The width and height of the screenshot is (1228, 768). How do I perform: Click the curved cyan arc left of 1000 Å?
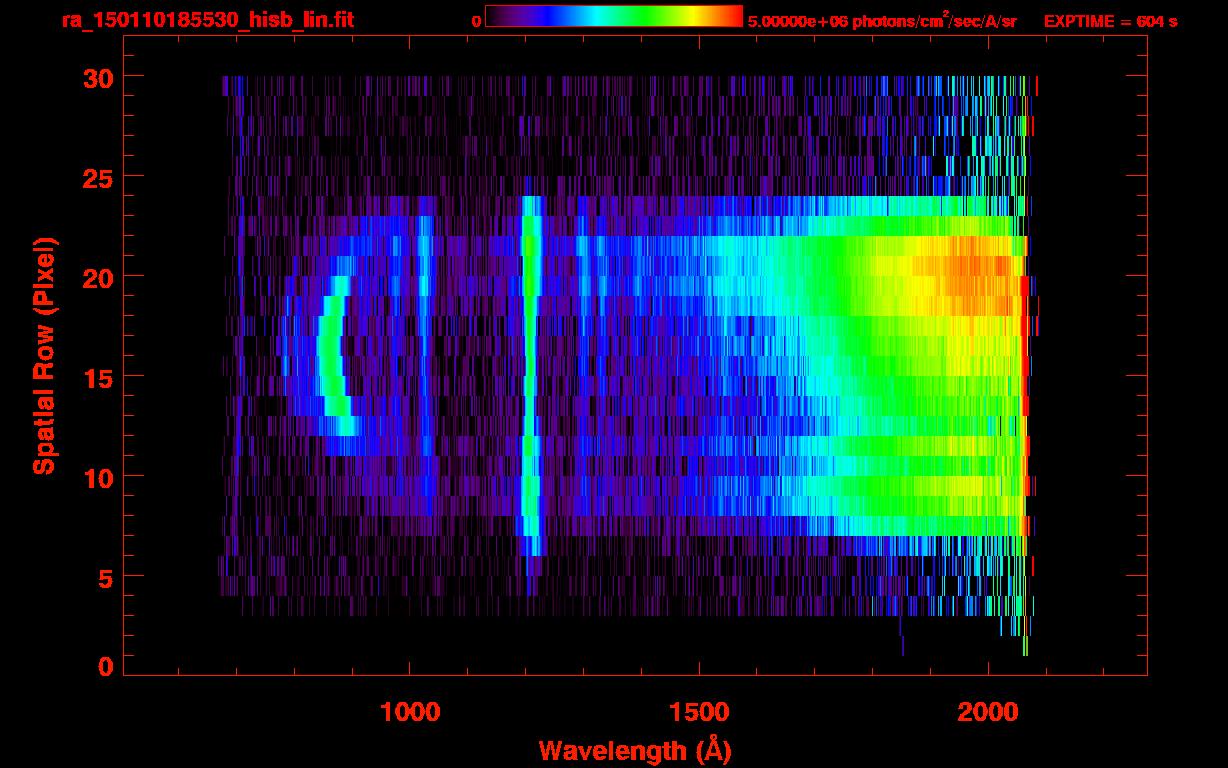click(x=330, y=350)
